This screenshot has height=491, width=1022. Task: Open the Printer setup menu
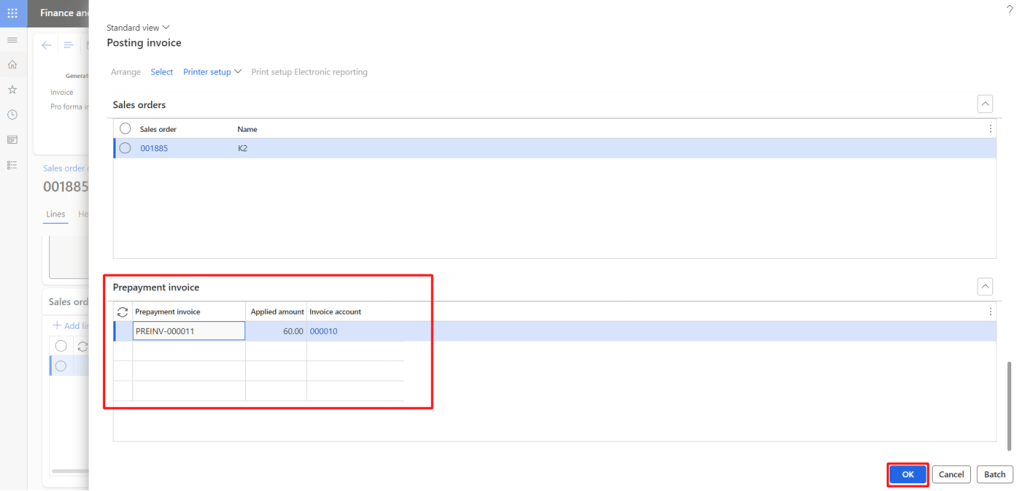[x=212, y=72]
